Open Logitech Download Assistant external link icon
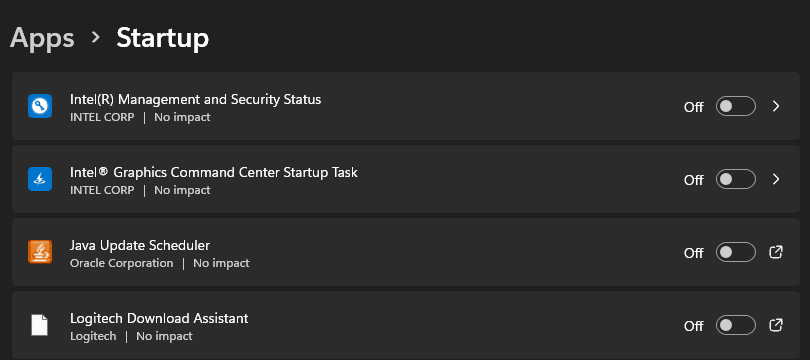The height and width of the screenshot is (360, 810). pyautogui.click(x=776, y=325)
